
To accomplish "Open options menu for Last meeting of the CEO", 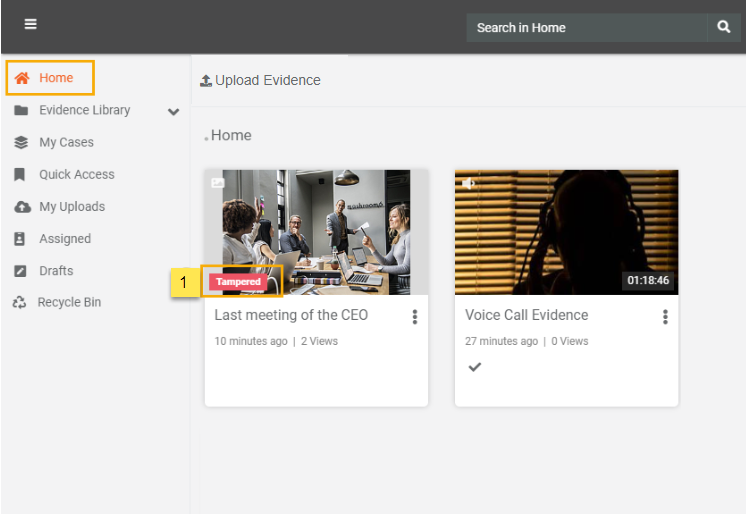I will 415,317.
